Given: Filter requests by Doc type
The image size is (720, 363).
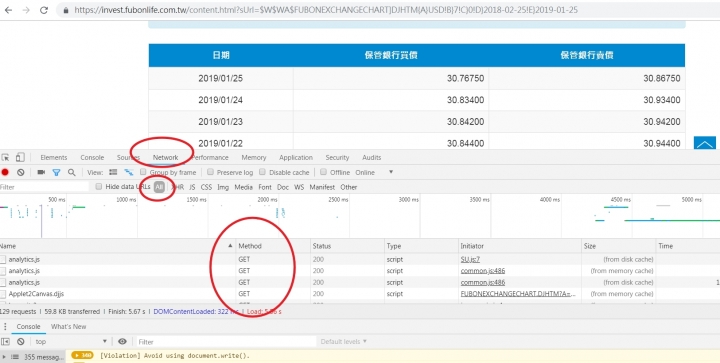Looking at the screenshot, I should (283, 187).
